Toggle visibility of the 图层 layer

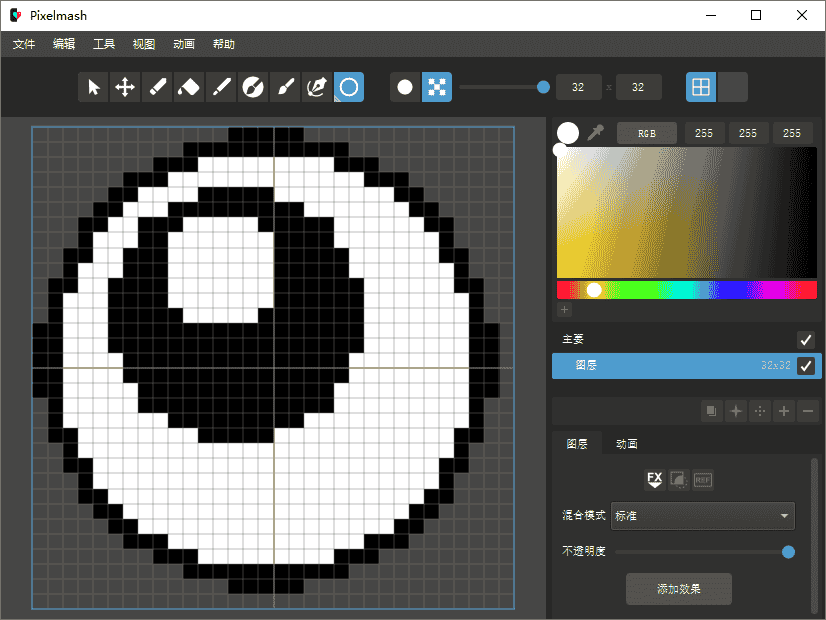805,366
